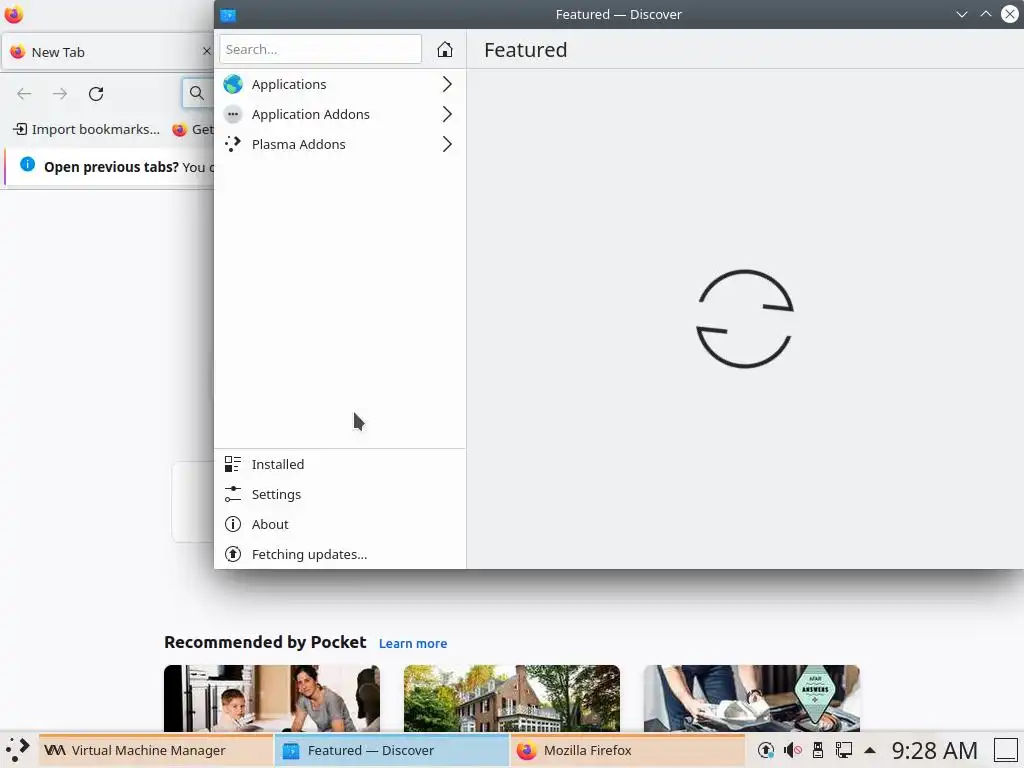1024x768 pixels.
Task: Click the Open previous tabs? text
Action: (x=111, y=167)
